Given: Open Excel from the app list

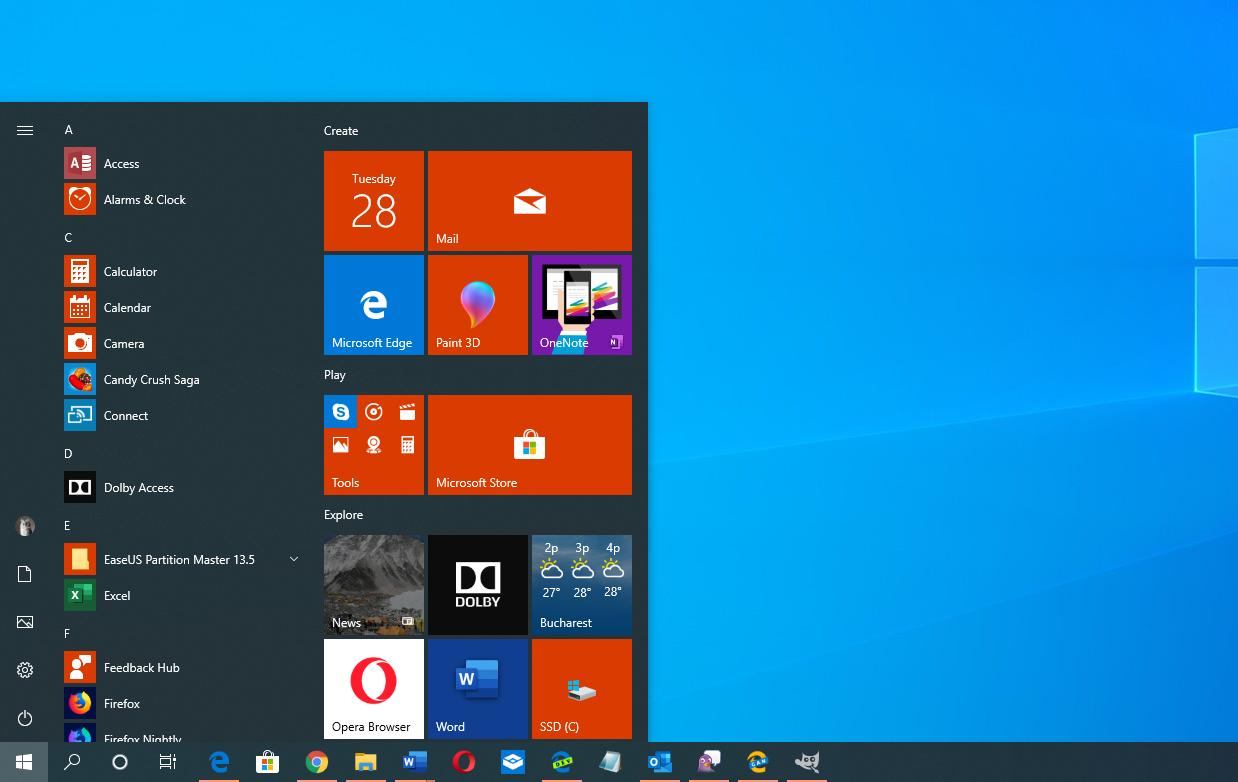Looking at the screenshot, I should click(x=180, y=596).
